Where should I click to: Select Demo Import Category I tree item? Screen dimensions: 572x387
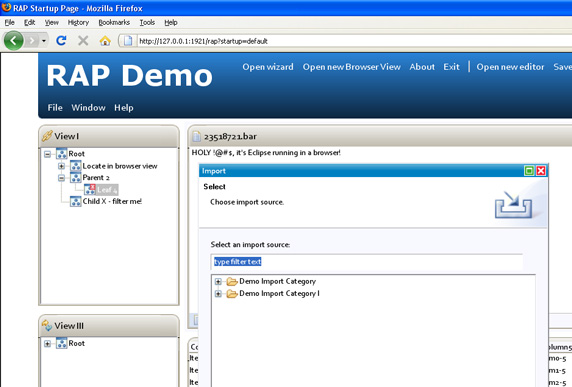(x=279, y=293)
